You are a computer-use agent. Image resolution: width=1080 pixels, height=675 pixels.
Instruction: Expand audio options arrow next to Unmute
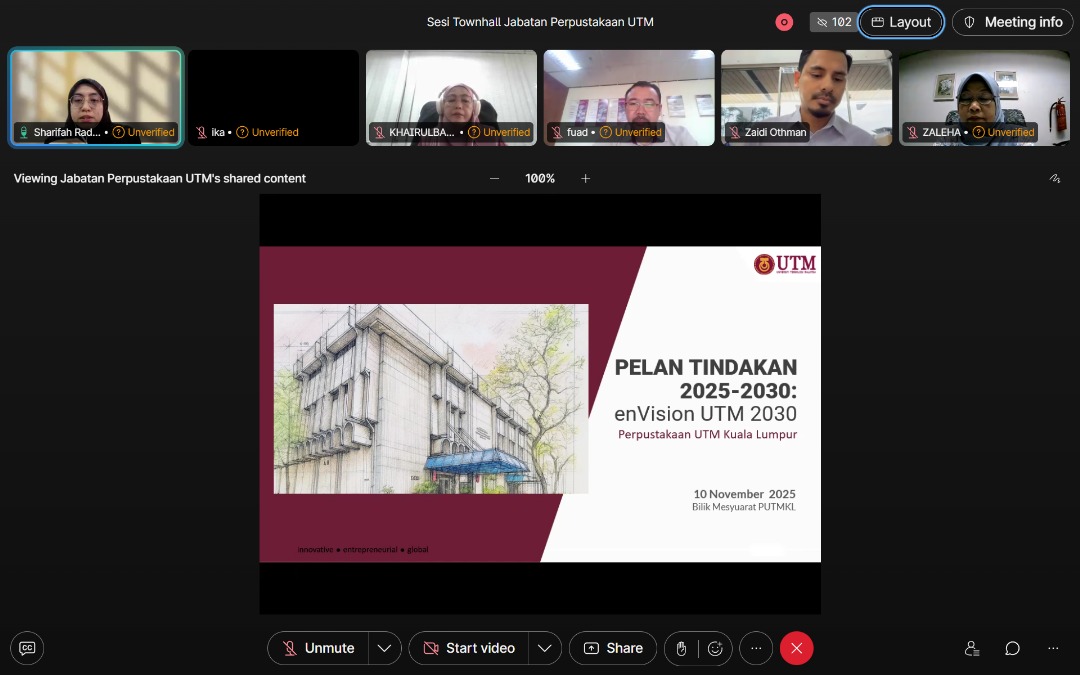384,648
